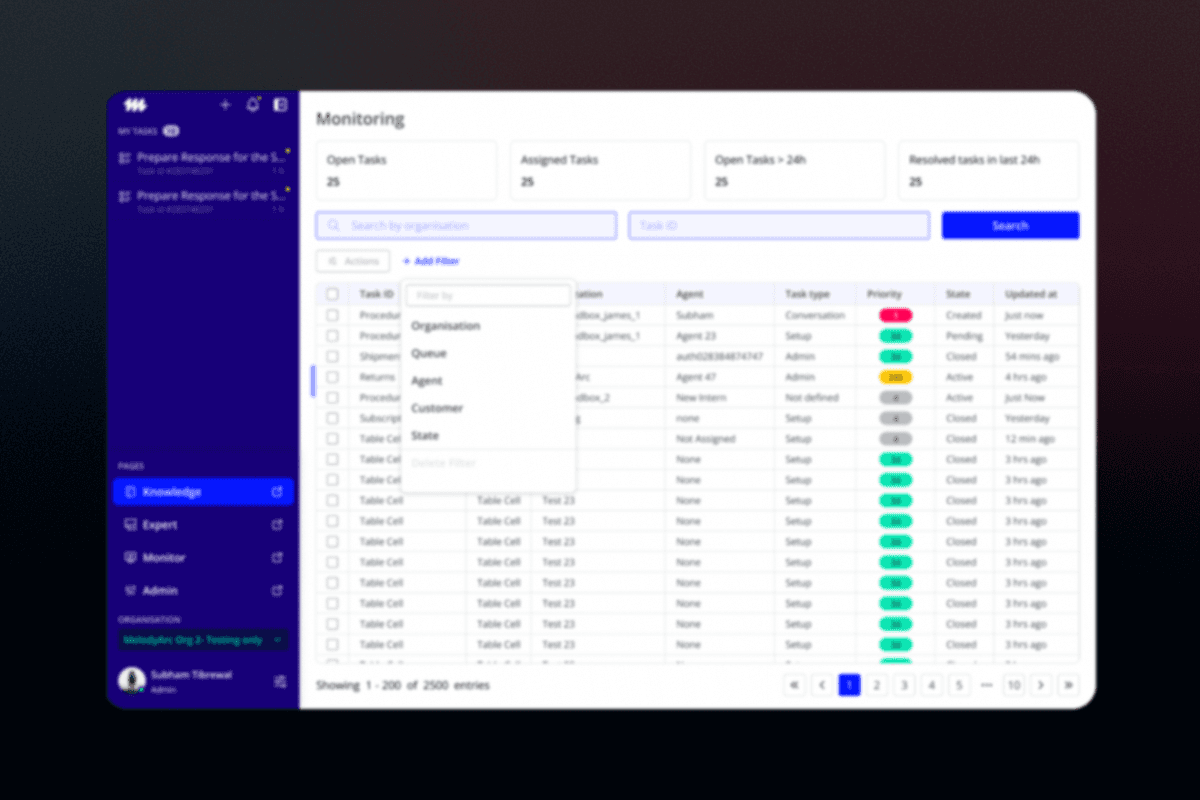This screenshot has width=1200, height=800.
Task: Open Knowledge in new window icon
Action: click(x=278, y=492)
